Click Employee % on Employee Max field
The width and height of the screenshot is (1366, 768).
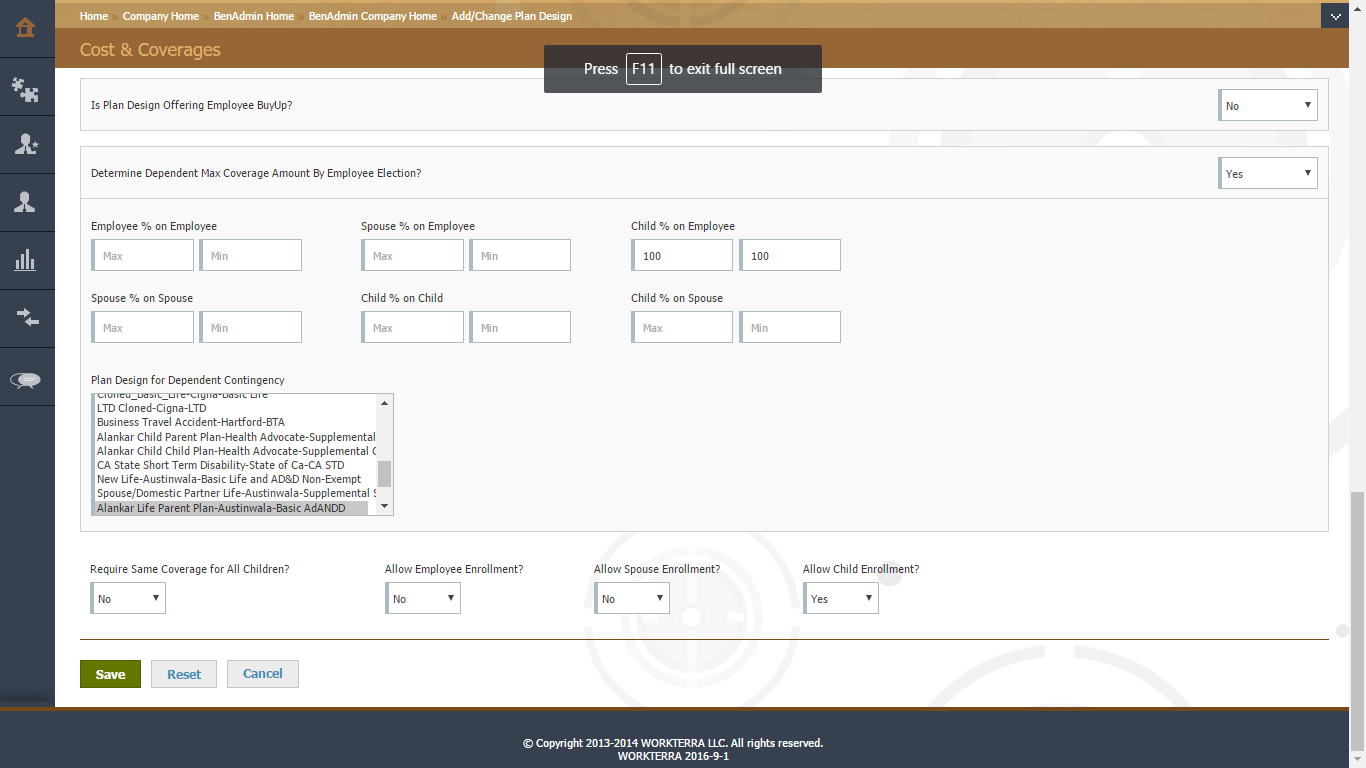pos(143,256)
